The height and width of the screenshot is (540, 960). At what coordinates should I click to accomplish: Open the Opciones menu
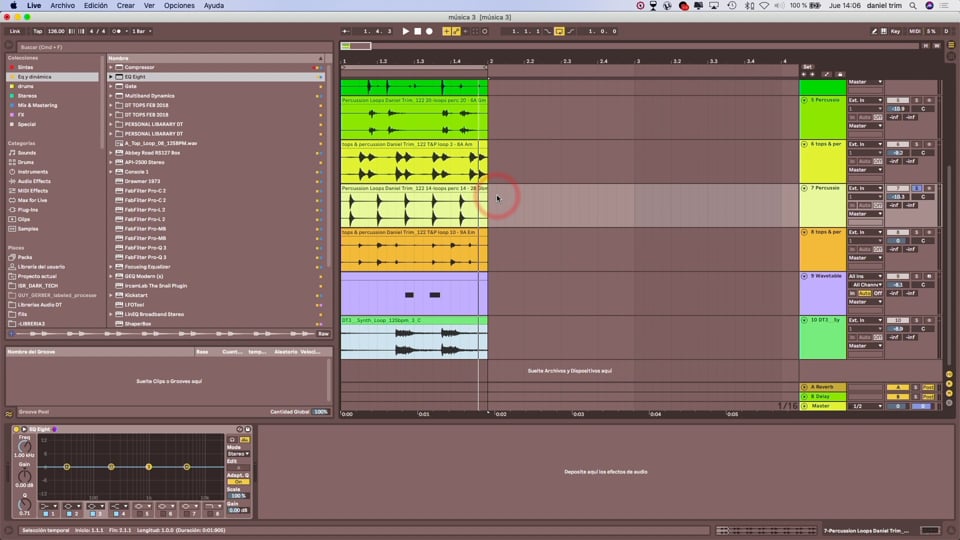(179, 6)
